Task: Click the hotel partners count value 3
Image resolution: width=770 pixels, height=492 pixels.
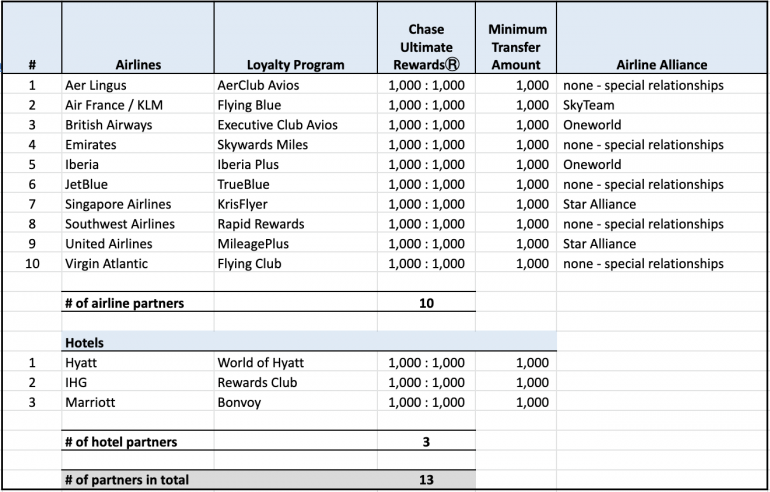Action: [426, 441]
